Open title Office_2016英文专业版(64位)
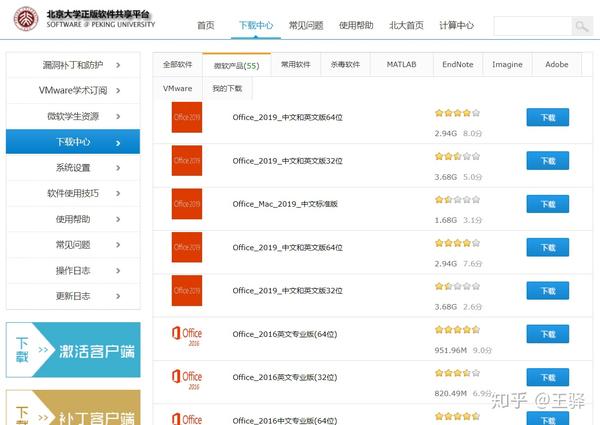Image resolution: width=600 pixels, height=425 pixels. click(285, 334)
